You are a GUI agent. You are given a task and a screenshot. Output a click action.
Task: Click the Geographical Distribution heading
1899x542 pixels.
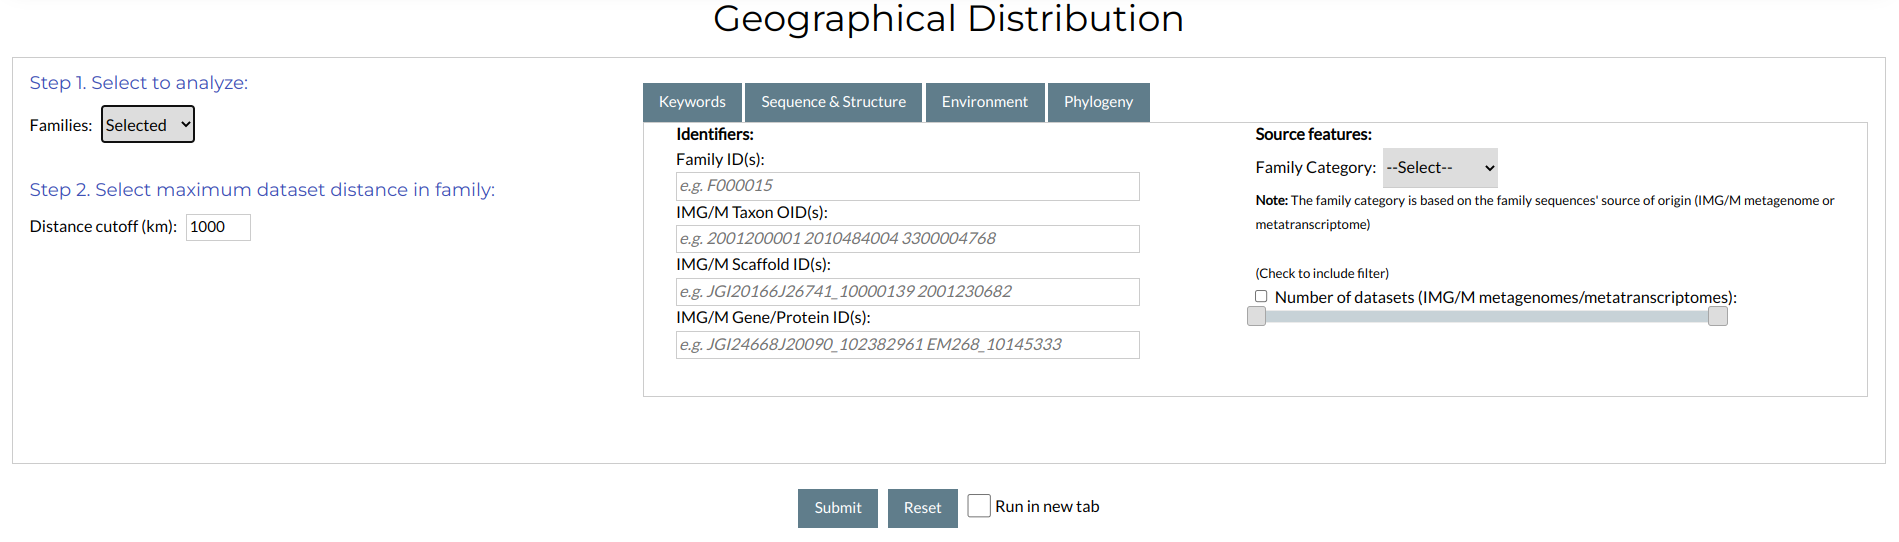coord(948,19)
